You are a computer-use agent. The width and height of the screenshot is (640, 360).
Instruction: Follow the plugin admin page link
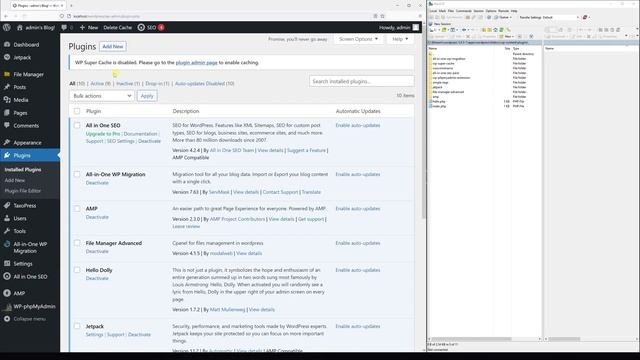[x=196, y=63]
